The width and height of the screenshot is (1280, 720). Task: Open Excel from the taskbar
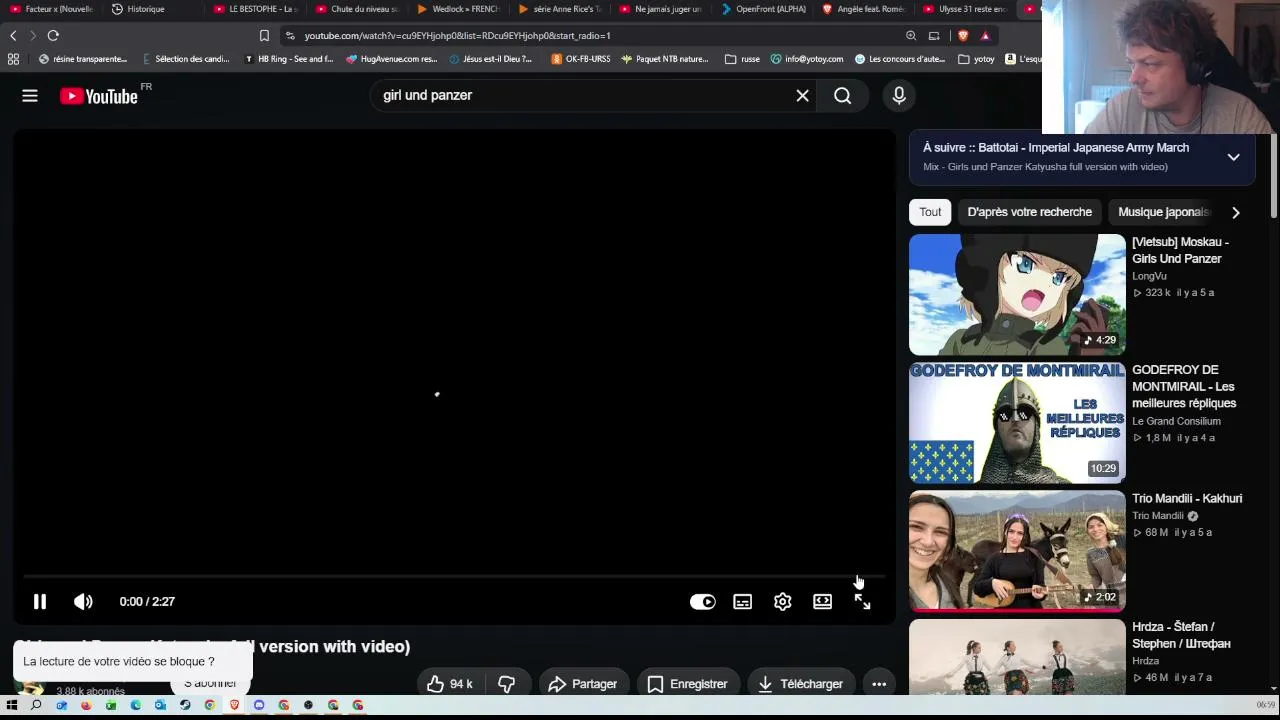click(x=111, y=705)
